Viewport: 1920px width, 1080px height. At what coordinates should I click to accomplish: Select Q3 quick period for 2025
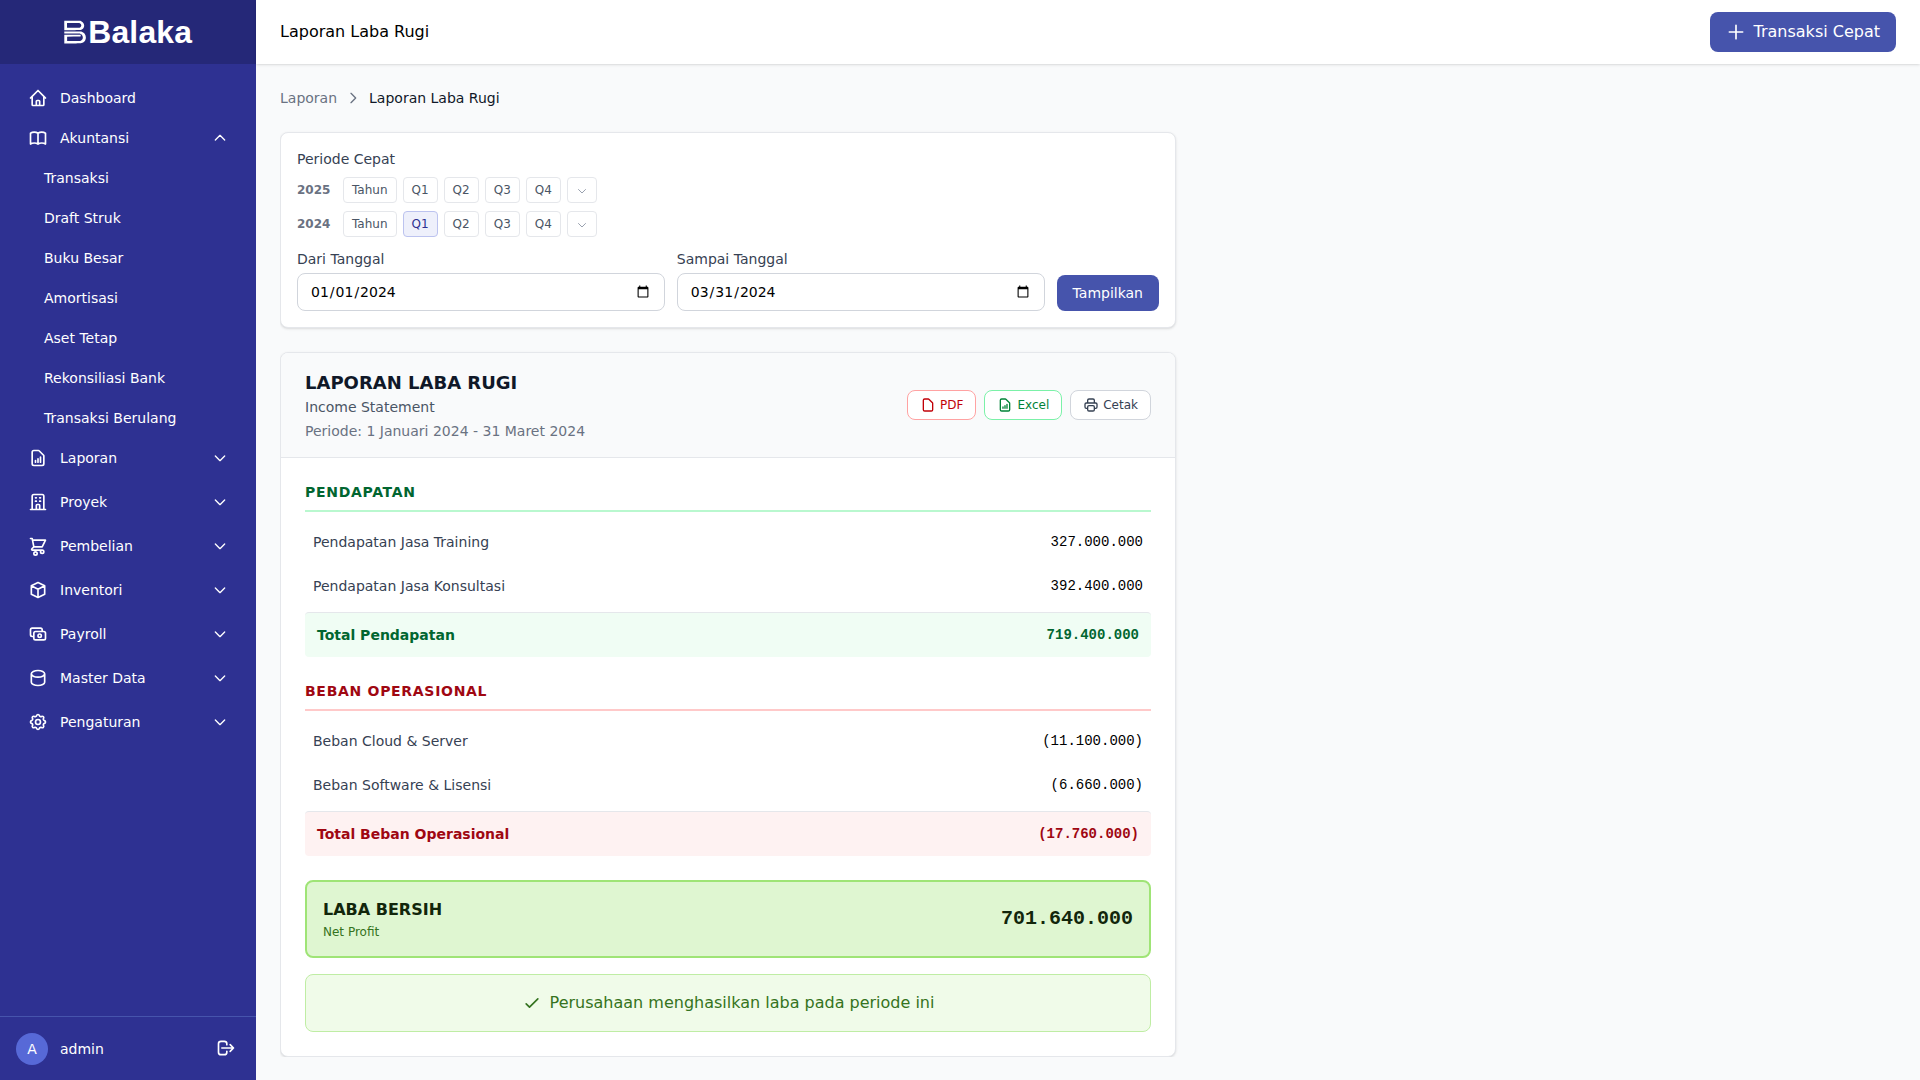point(502,190)
